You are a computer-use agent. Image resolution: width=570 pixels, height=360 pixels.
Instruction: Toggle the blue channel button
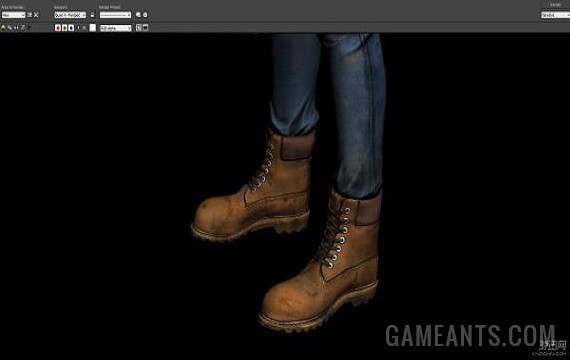point(71,28)
